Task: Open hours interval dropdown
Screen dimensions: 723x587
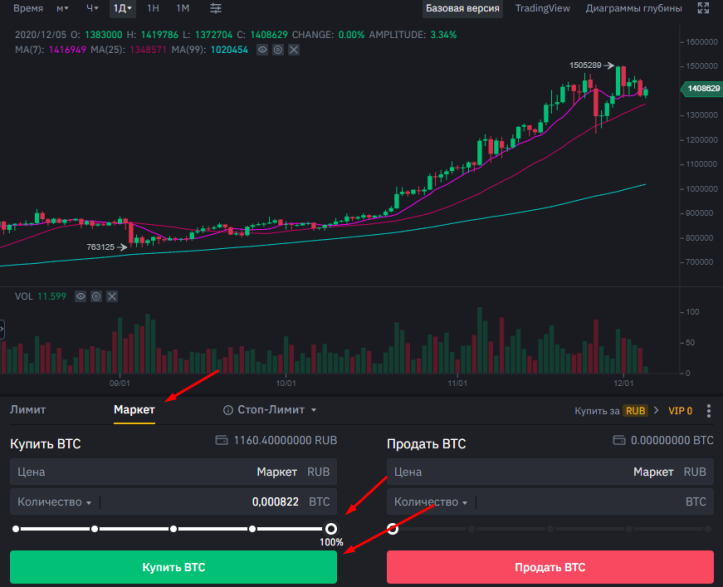Action: (92, 8)
